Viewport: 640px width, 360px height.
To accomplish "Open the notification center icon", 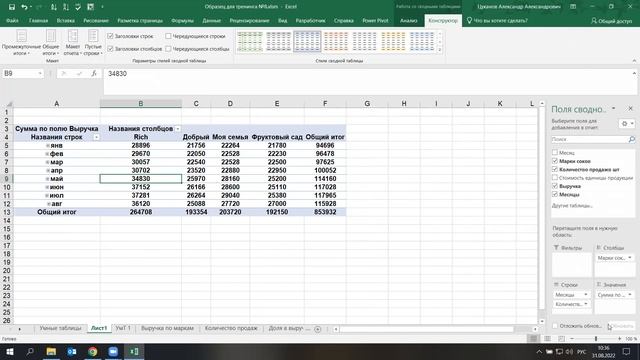I will [x=627, y=351].
